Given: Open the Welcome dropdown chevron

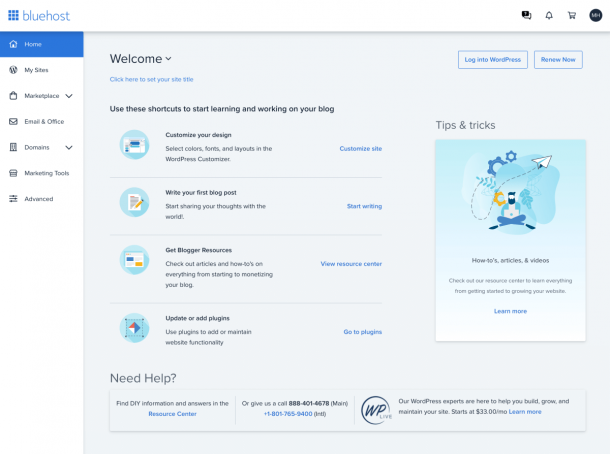Looking at the screenshot, I should pyautogui.click(x=168, y=59).
